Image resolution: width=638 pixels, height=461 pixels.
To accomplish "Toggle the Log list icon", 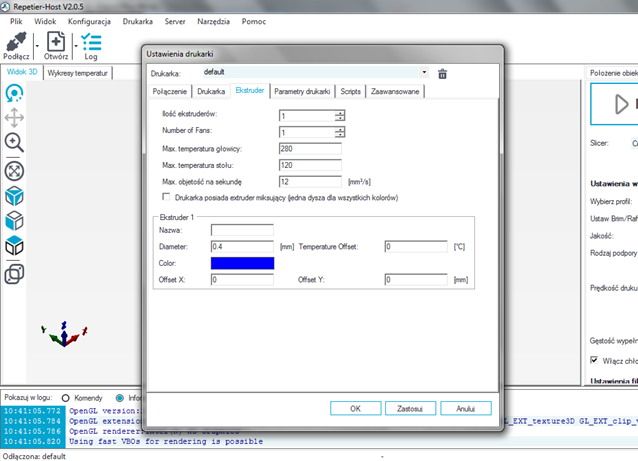I will [91, 42].
